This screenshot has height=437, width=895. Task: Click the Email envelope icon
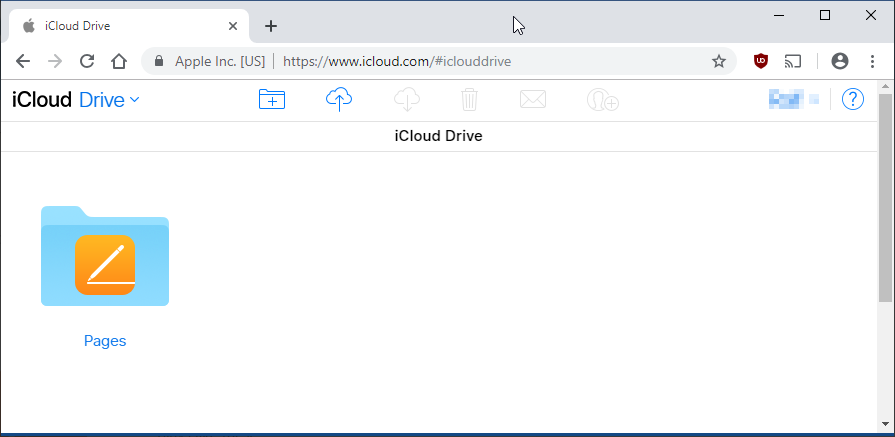[x=533, y=100]
